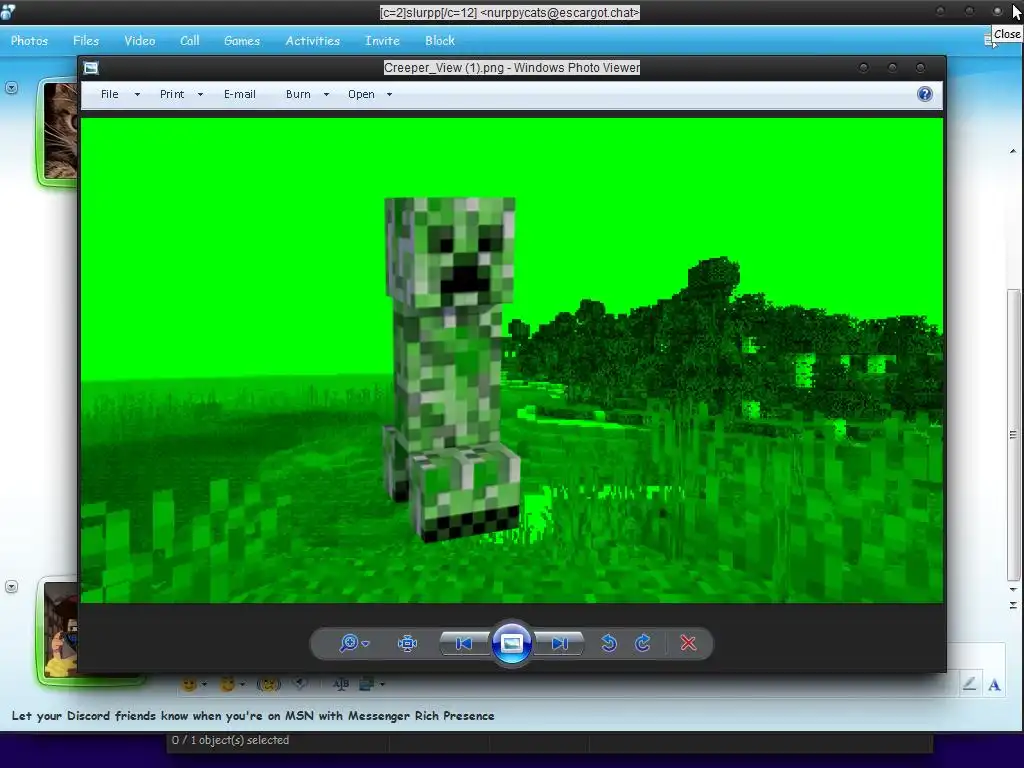Open Games in Messenger toolbar
Viewport: 1024px width, 768px height.
(x=242, y=40)
